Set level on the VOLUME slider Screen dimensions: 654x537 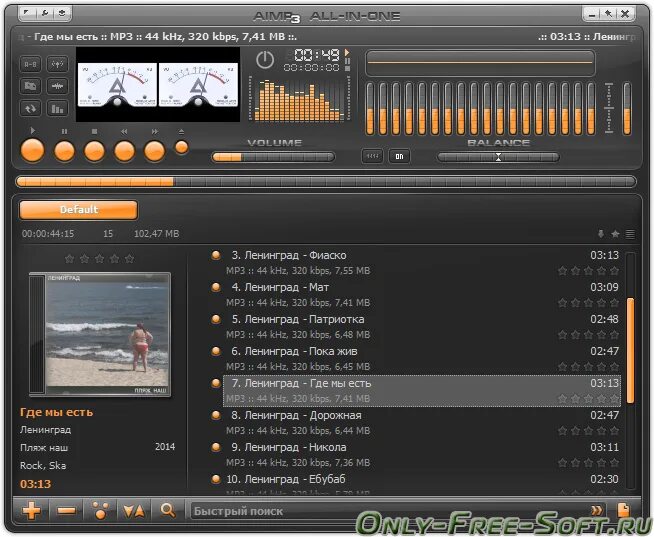(x=273, y=157)
